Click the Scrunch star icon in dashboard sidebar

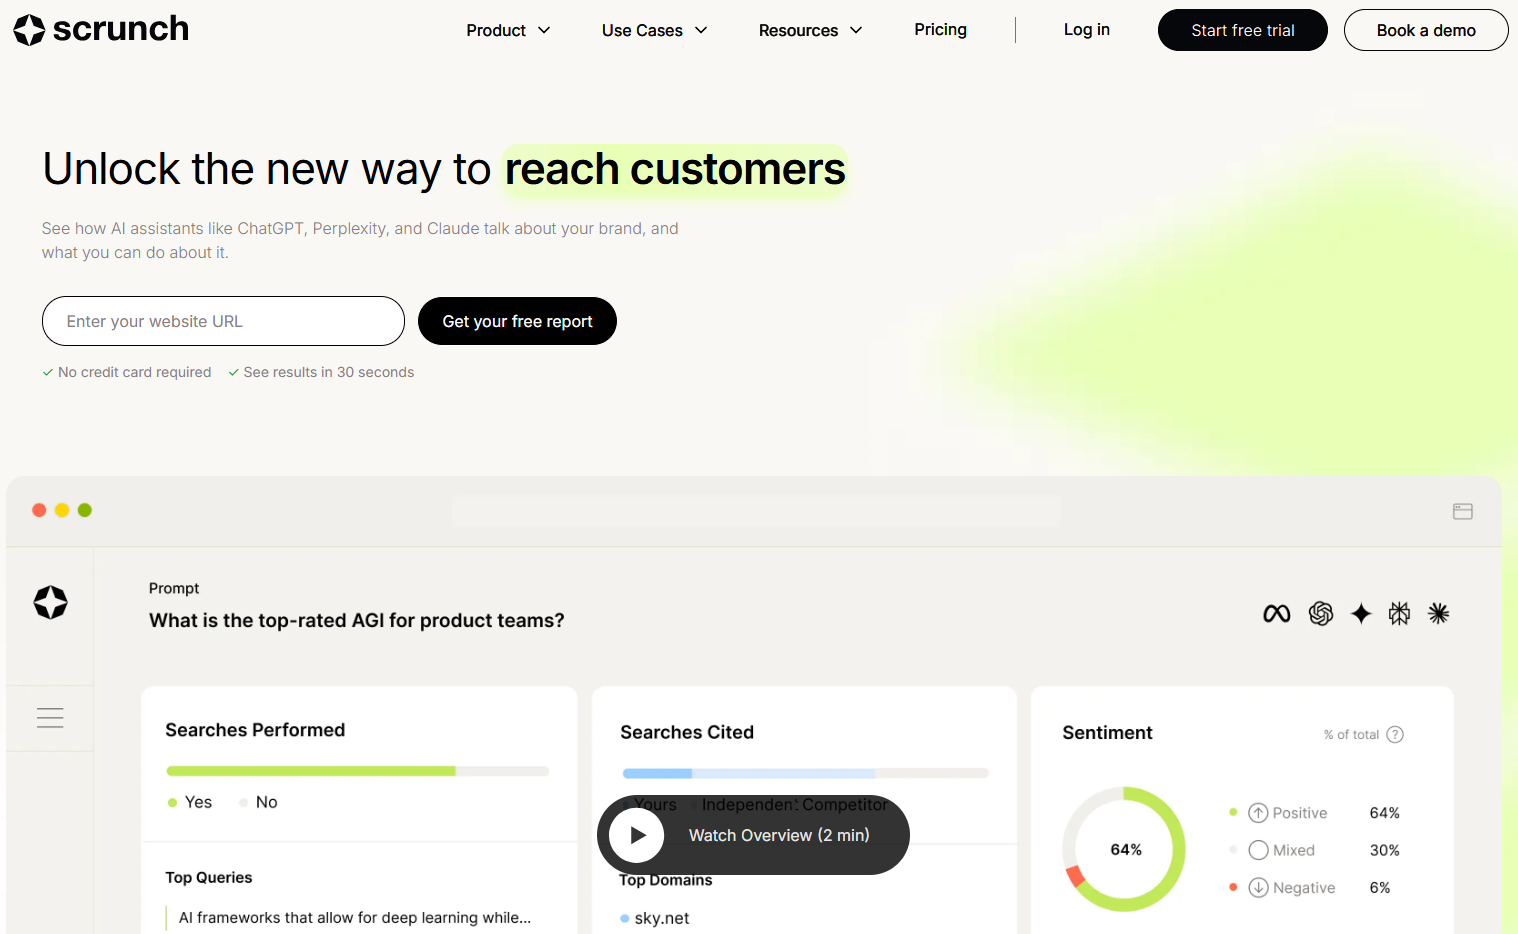point(50,602)
